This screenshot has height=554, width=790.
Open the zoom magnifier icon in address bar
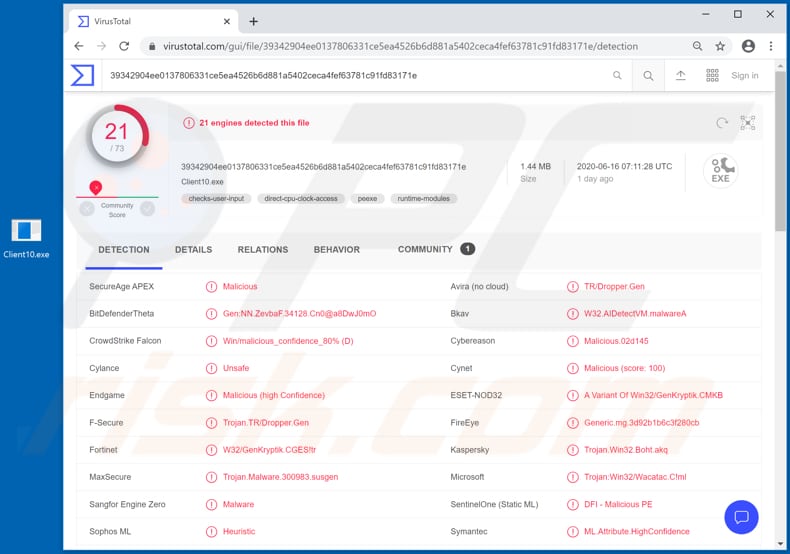697,46
